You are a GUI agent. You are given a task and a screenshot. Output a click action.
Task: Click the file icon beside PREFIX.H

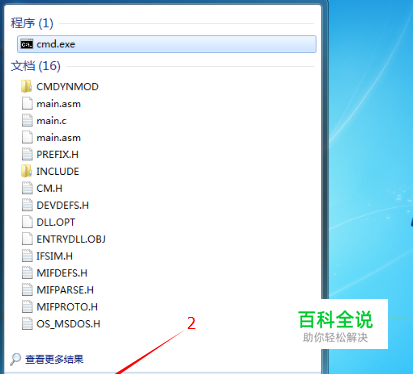pyautogui.click(x=27, y=154)
